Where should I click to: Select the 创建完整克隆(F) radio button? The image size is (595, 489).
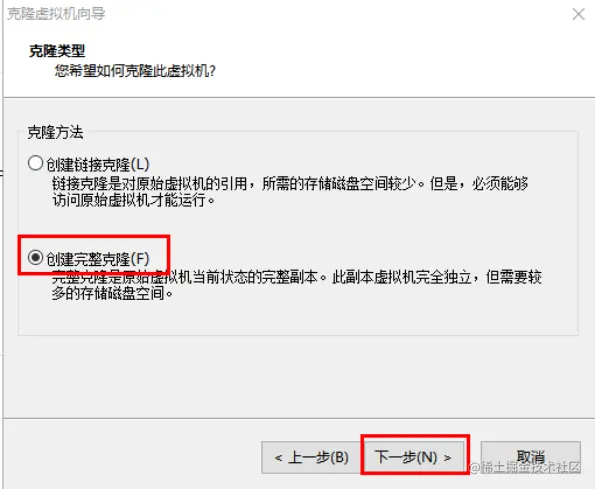coord(35,258)
